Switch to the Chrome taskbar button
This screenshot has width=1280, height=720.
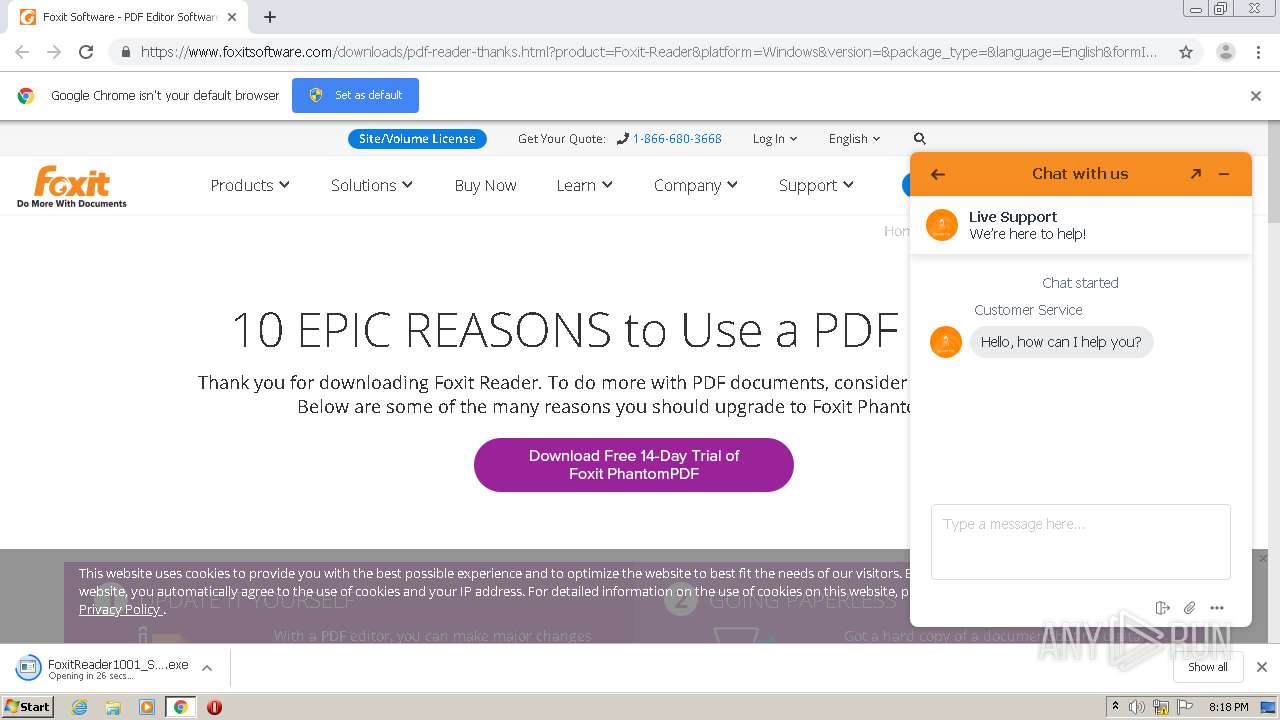point(180,707)
